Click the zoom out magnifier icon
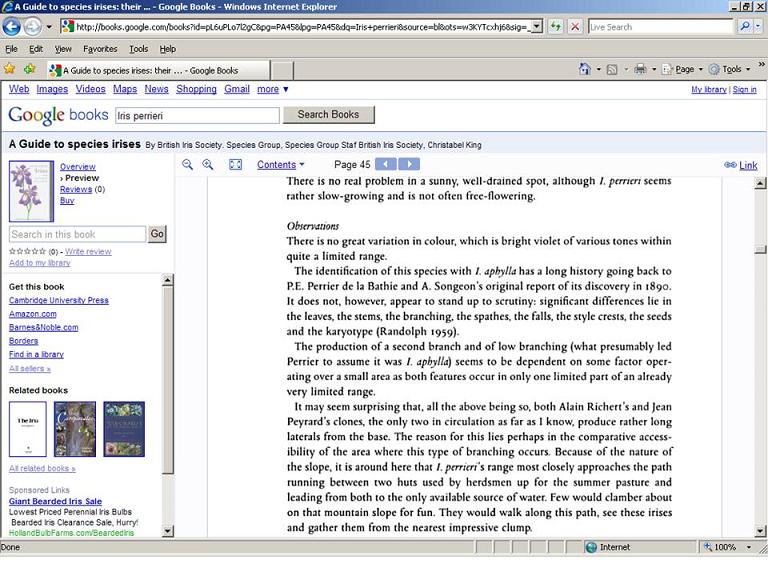Viewport: 768px width, 576px height. point(187,165)
